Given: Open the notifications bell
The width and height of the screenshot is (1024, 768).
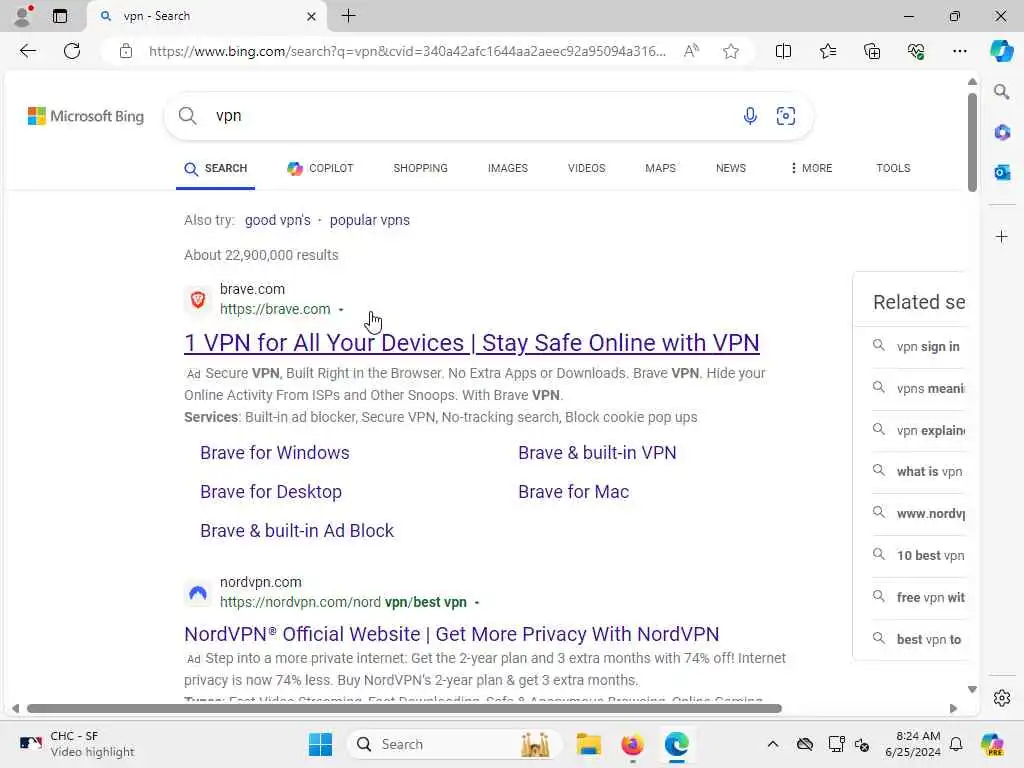Looking at the screenshot, I should point(956,744).
